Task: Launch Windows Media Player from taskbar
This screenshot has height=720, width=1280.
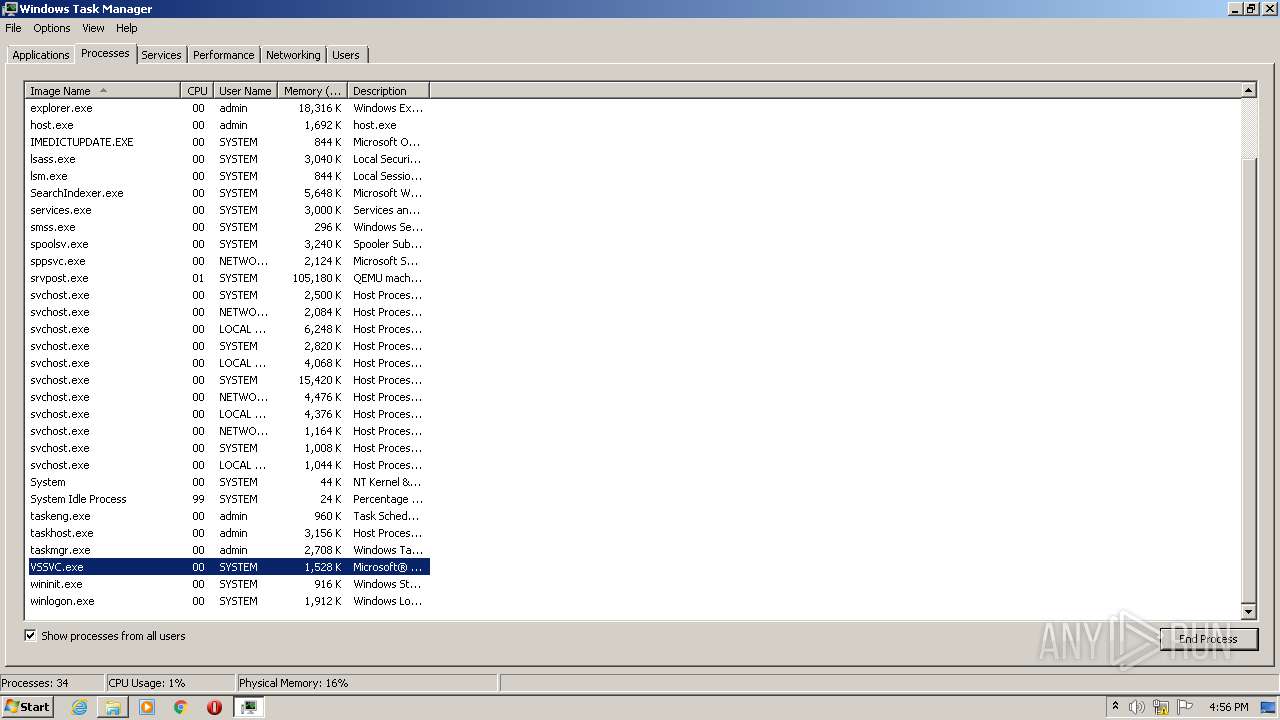Action: pyautogui.click(x=147, y=707)
